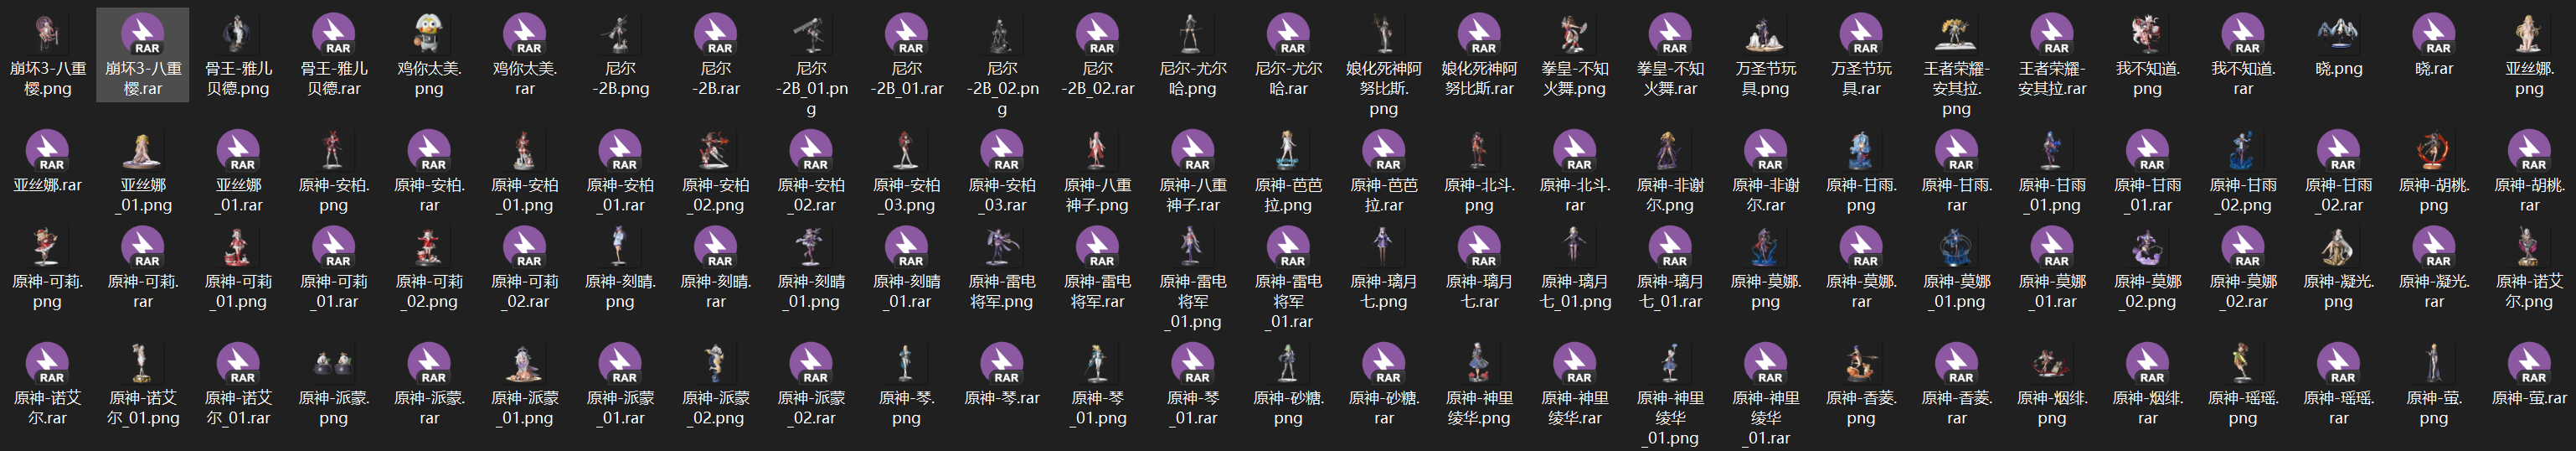Click the 原神-萤.rar archive icon

click(x=2531, y=364)
